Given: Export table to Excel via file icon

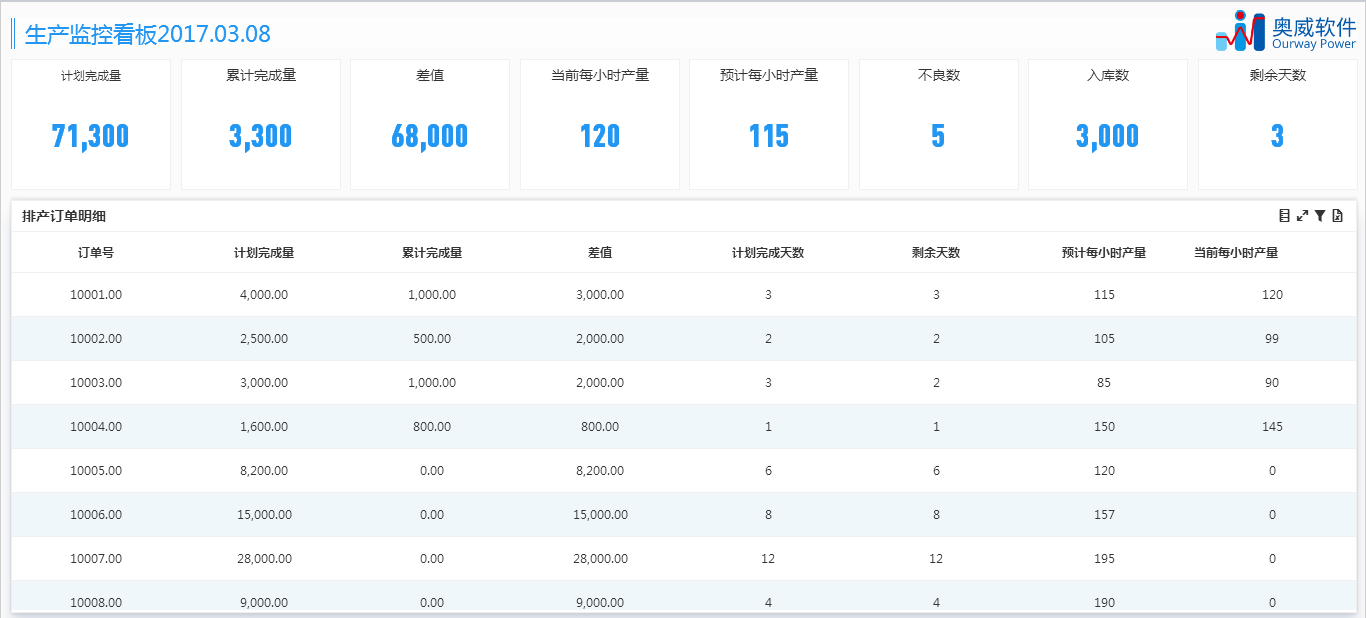Looking at the screenshot, I should tap(1338, 216).
